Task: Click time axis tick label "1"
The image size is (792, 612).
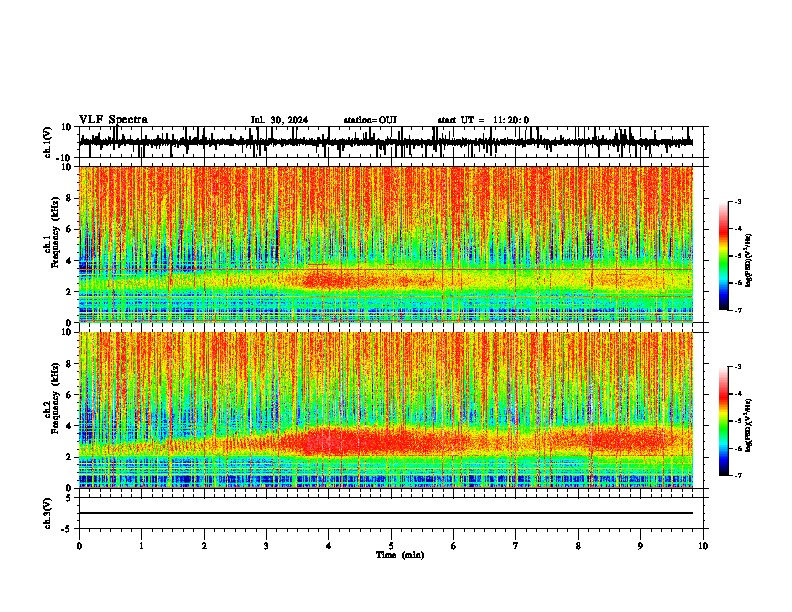Action: pos(141,546)
